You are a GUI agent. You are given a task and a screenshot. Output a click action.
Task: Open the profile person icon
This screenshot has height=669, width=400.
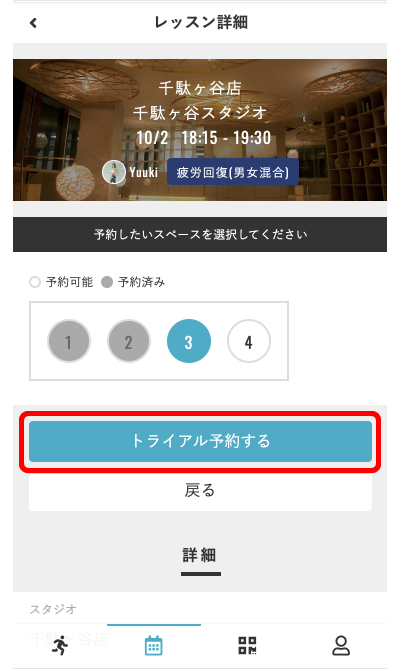click(341, 645)
